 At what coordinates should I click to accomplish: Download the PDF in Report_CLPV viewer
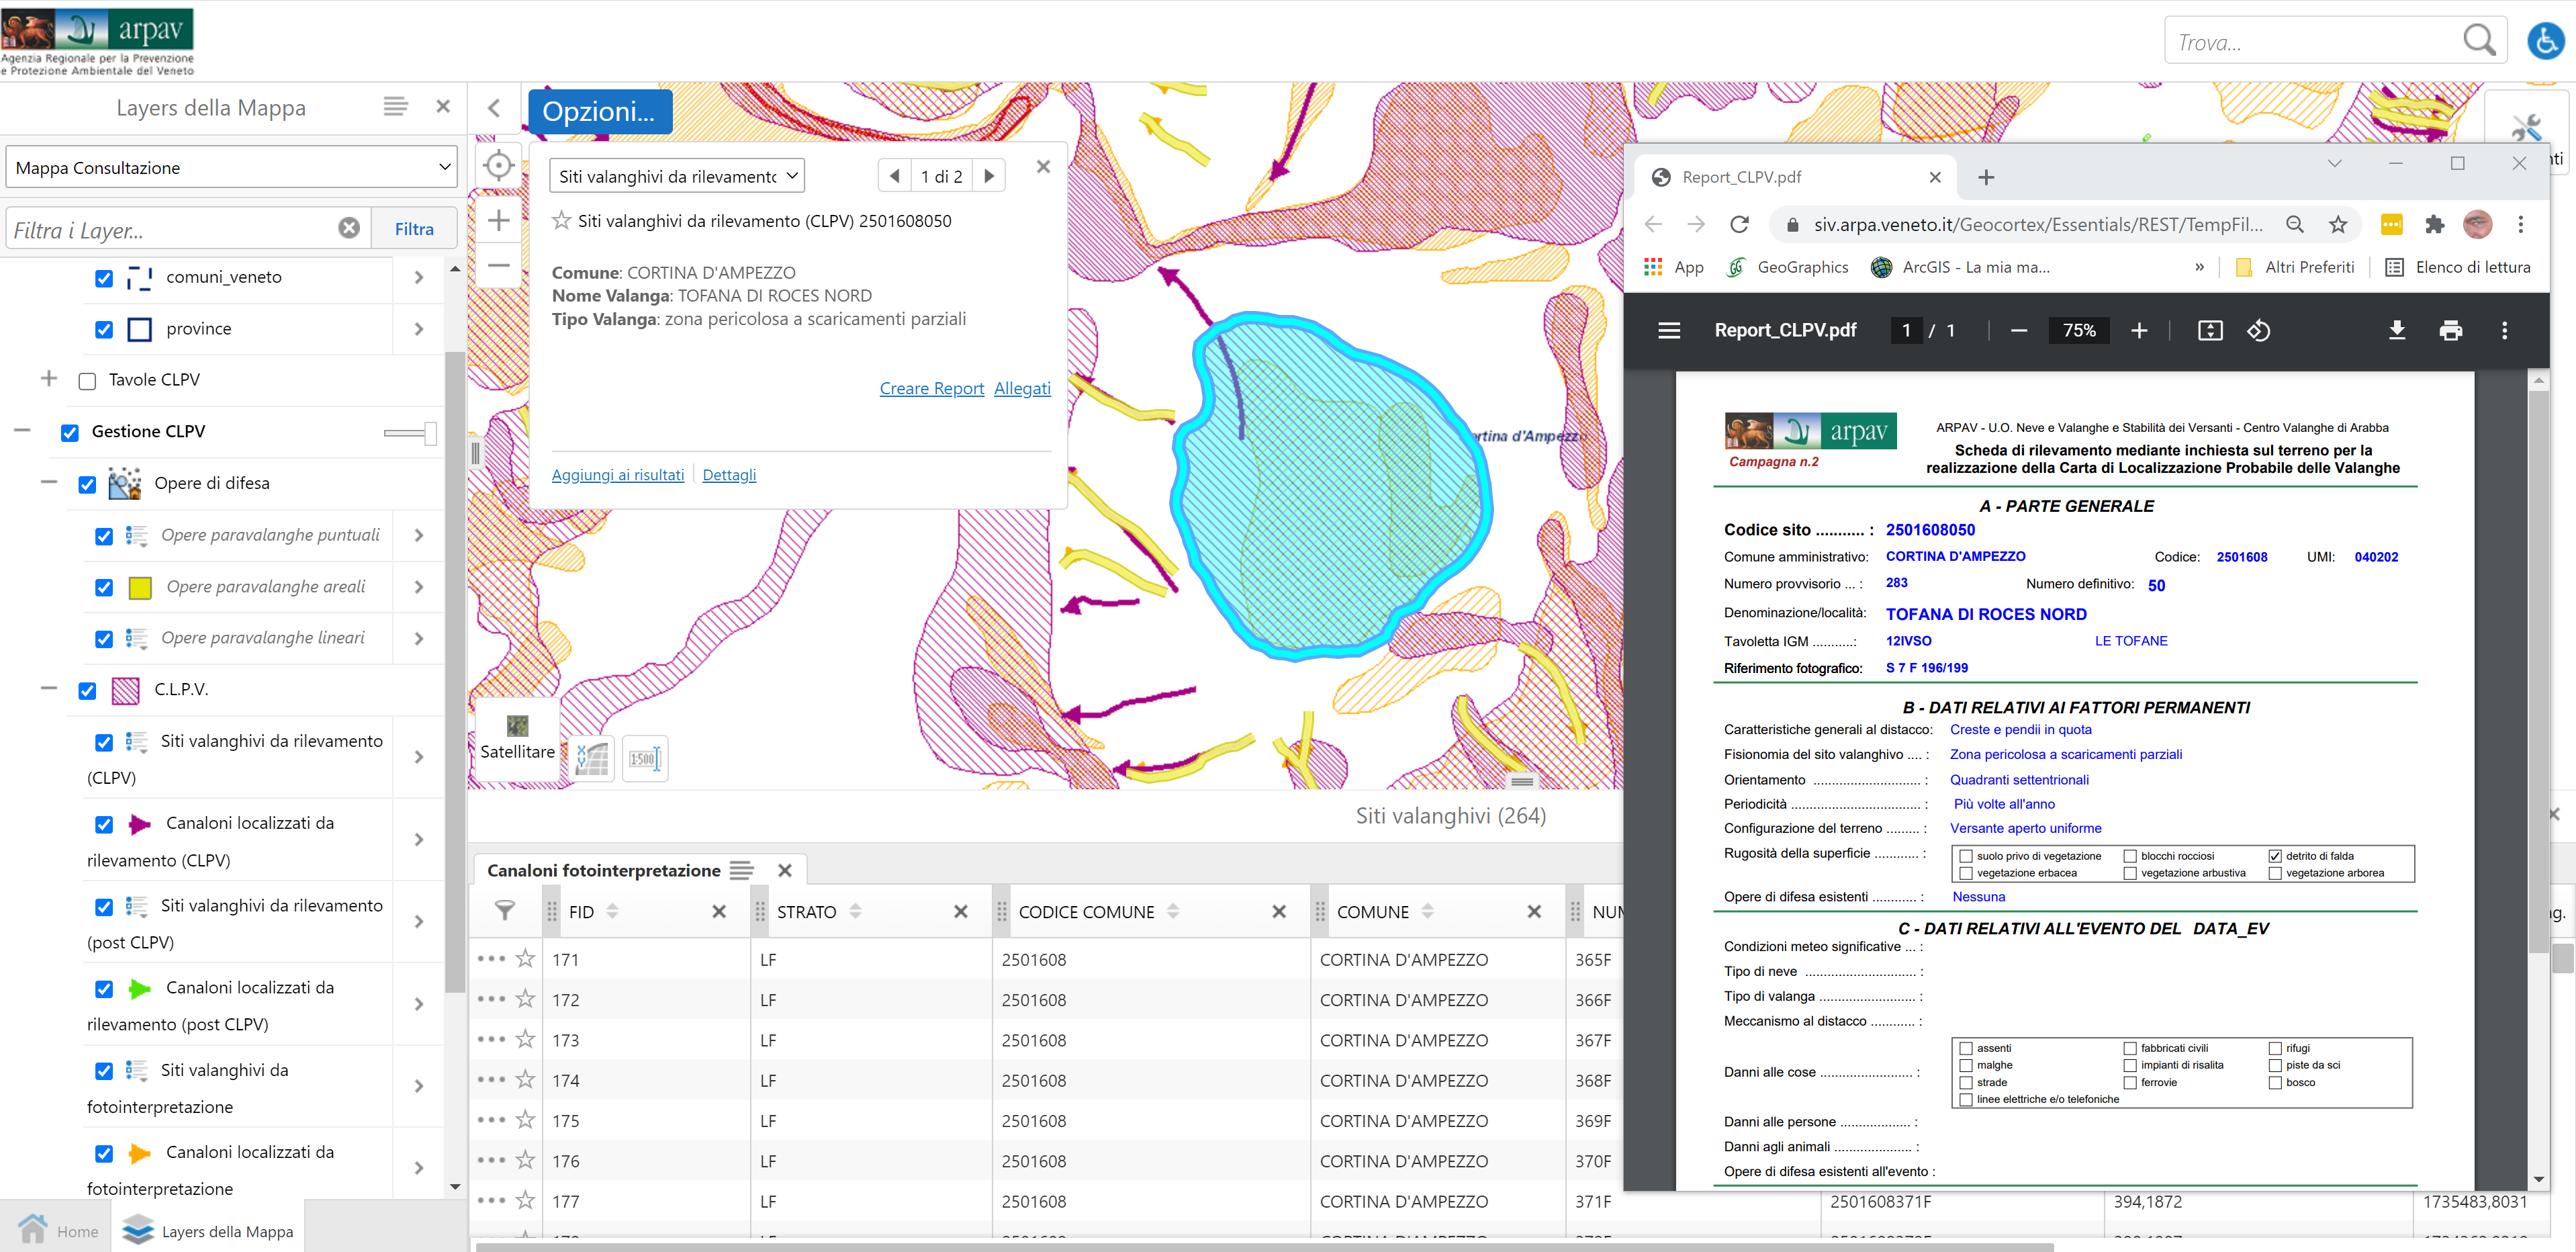pyautogui.click(x=2396, y=330)
